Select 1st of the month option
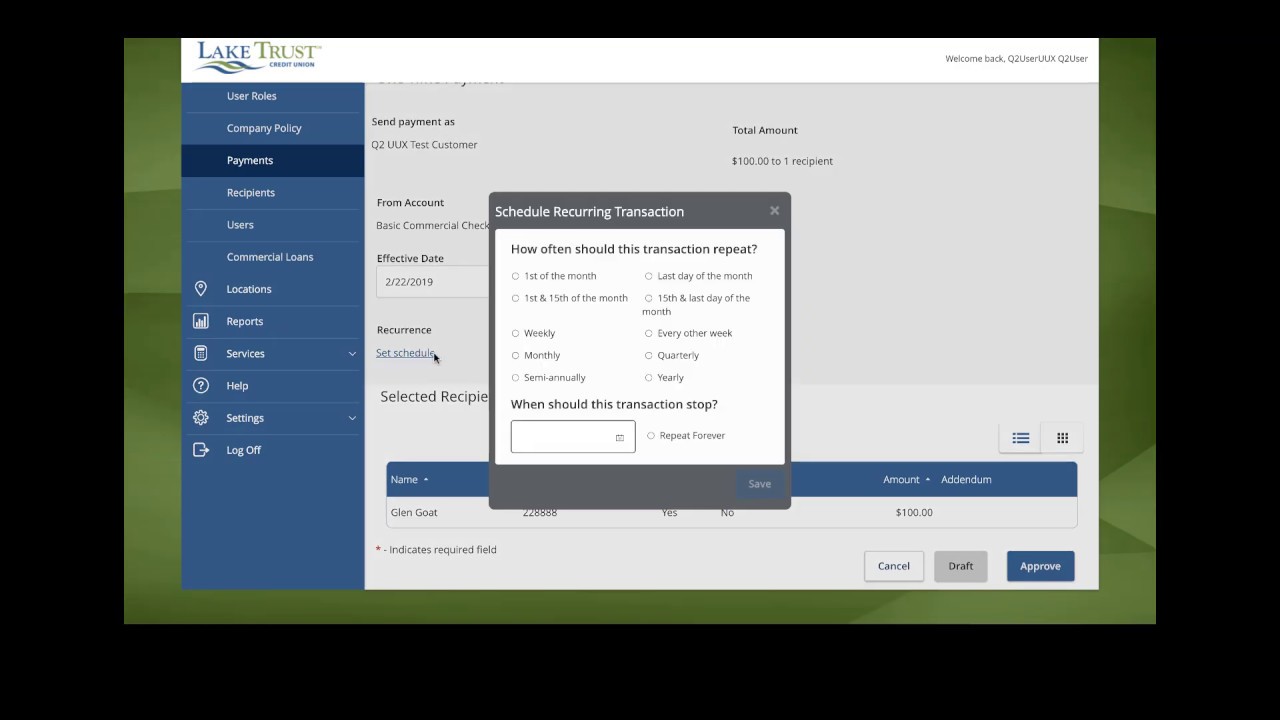The image size is (1280, 720). coord(516,276)
